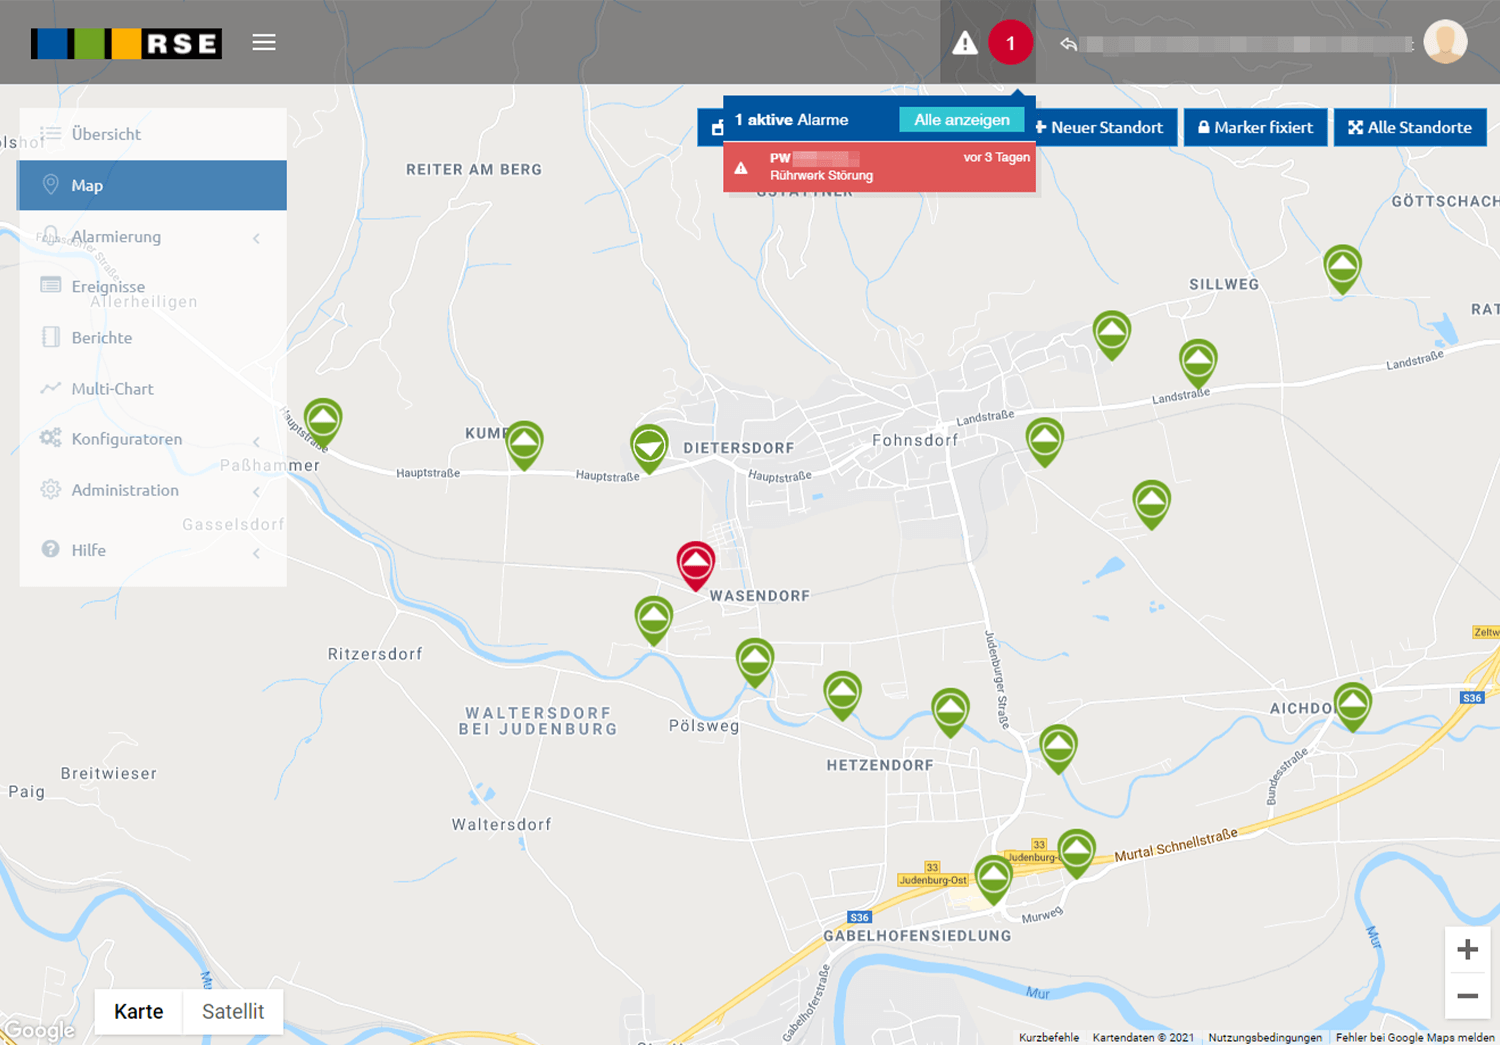Select the green marker at Kumpitz

point(524,445)
